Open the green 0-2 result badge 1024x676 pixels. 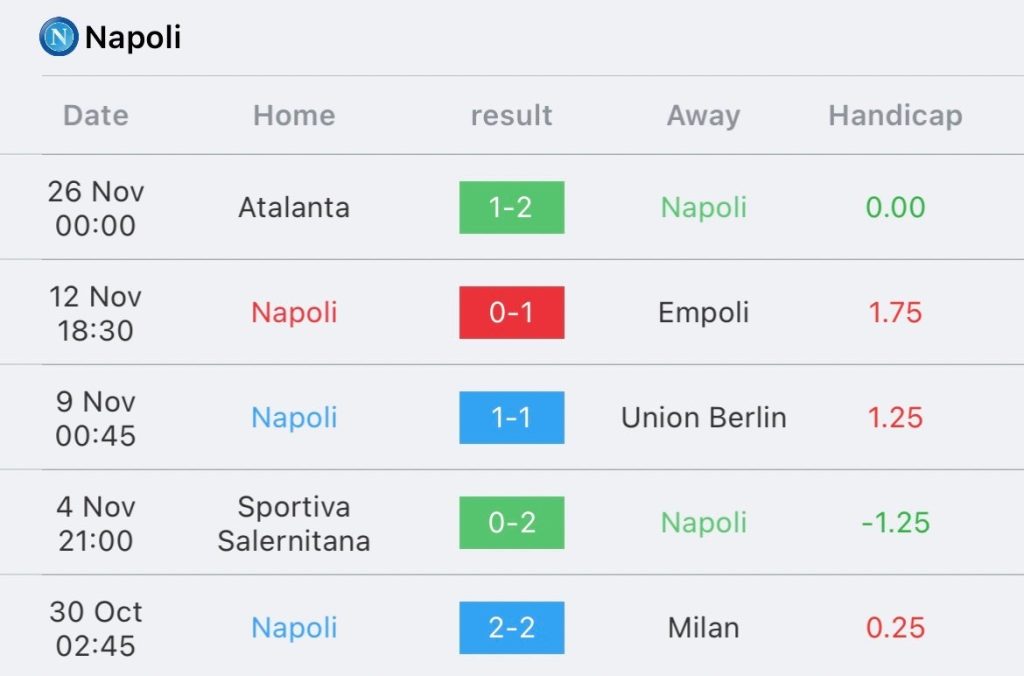click(x=511, y=523)
